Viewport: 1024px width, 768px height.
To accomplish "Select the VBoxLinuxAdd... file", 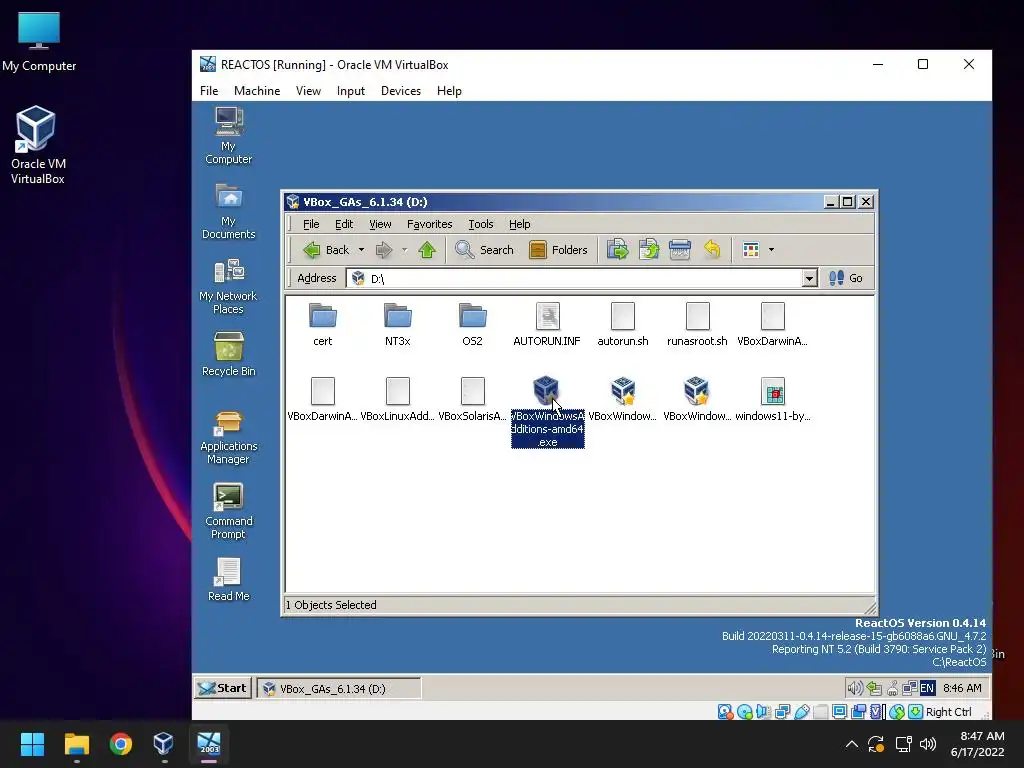I will click(x=398, y=399).
